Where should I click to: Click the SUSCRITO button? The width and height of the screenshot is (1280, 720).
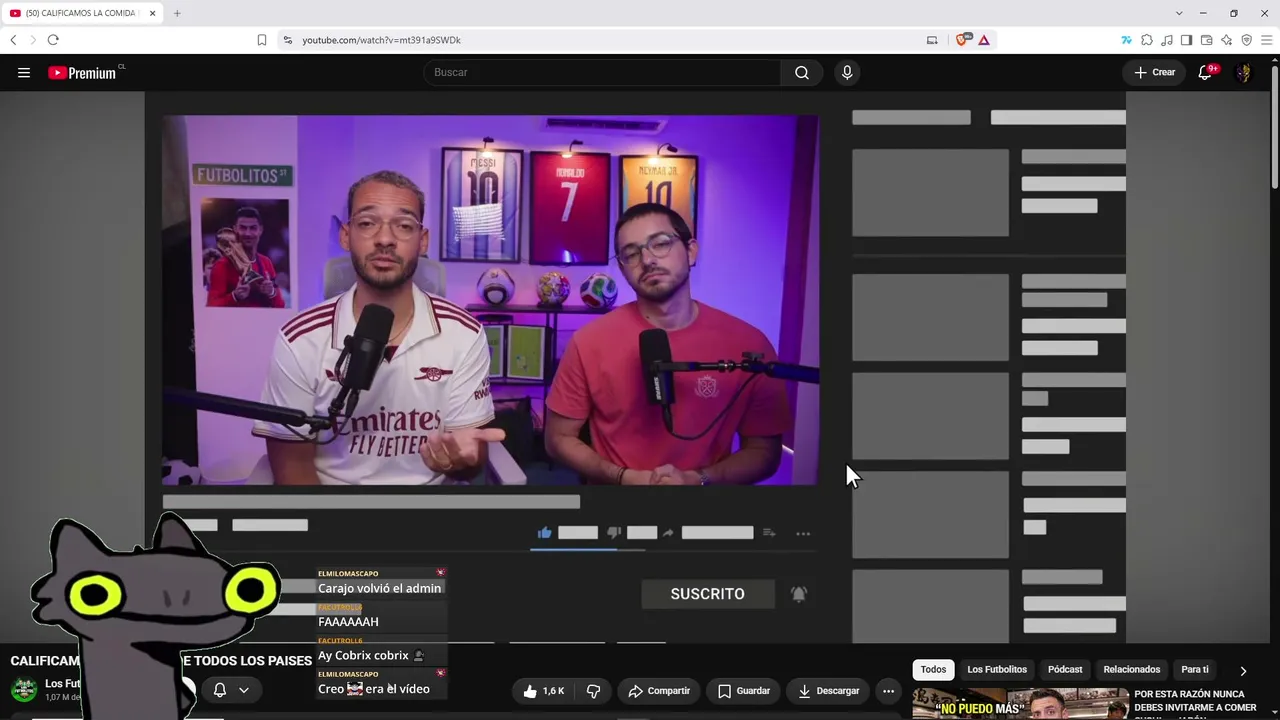(x=707, y=594)
